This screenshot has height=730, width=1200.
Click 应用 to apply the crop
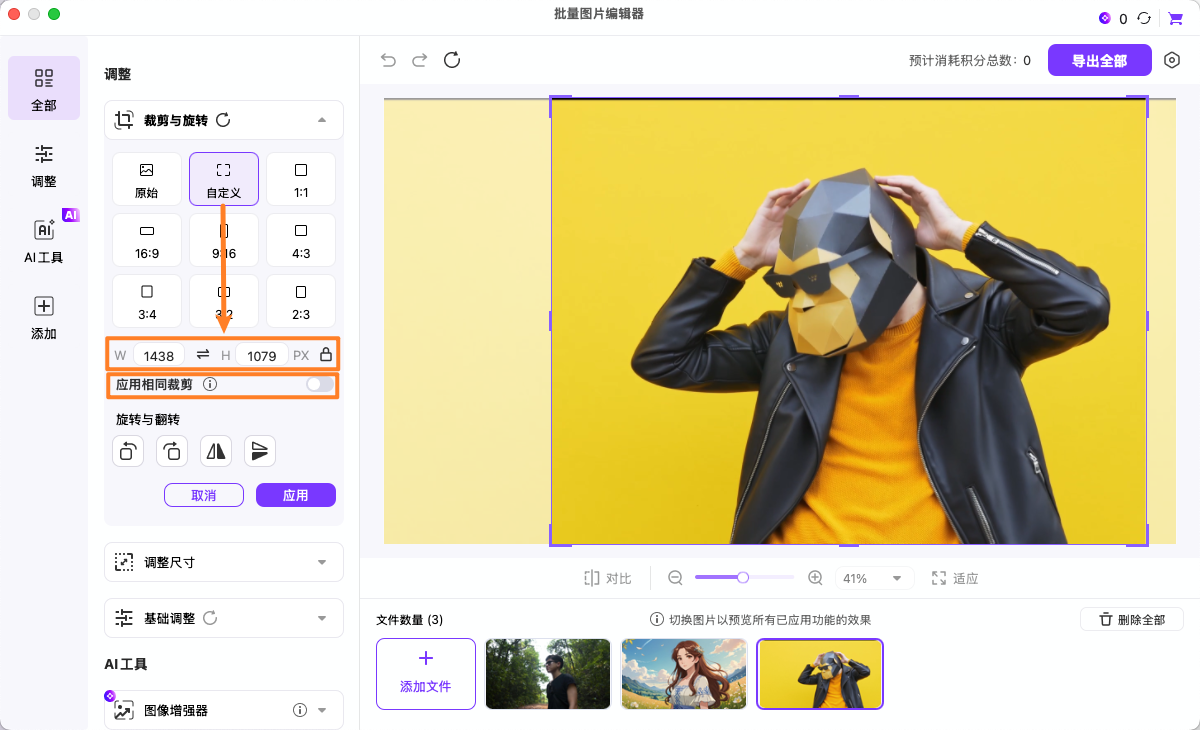(x=296, y=495)
